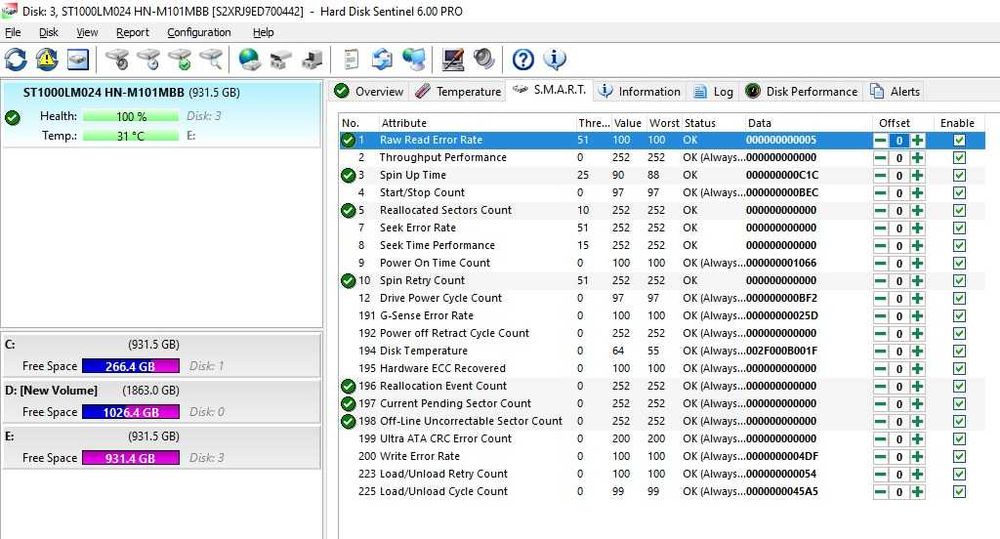Click the D: Free Space 1026.4 GB bar
Screen dimensions: 1000x539
(x=131, y=412)
